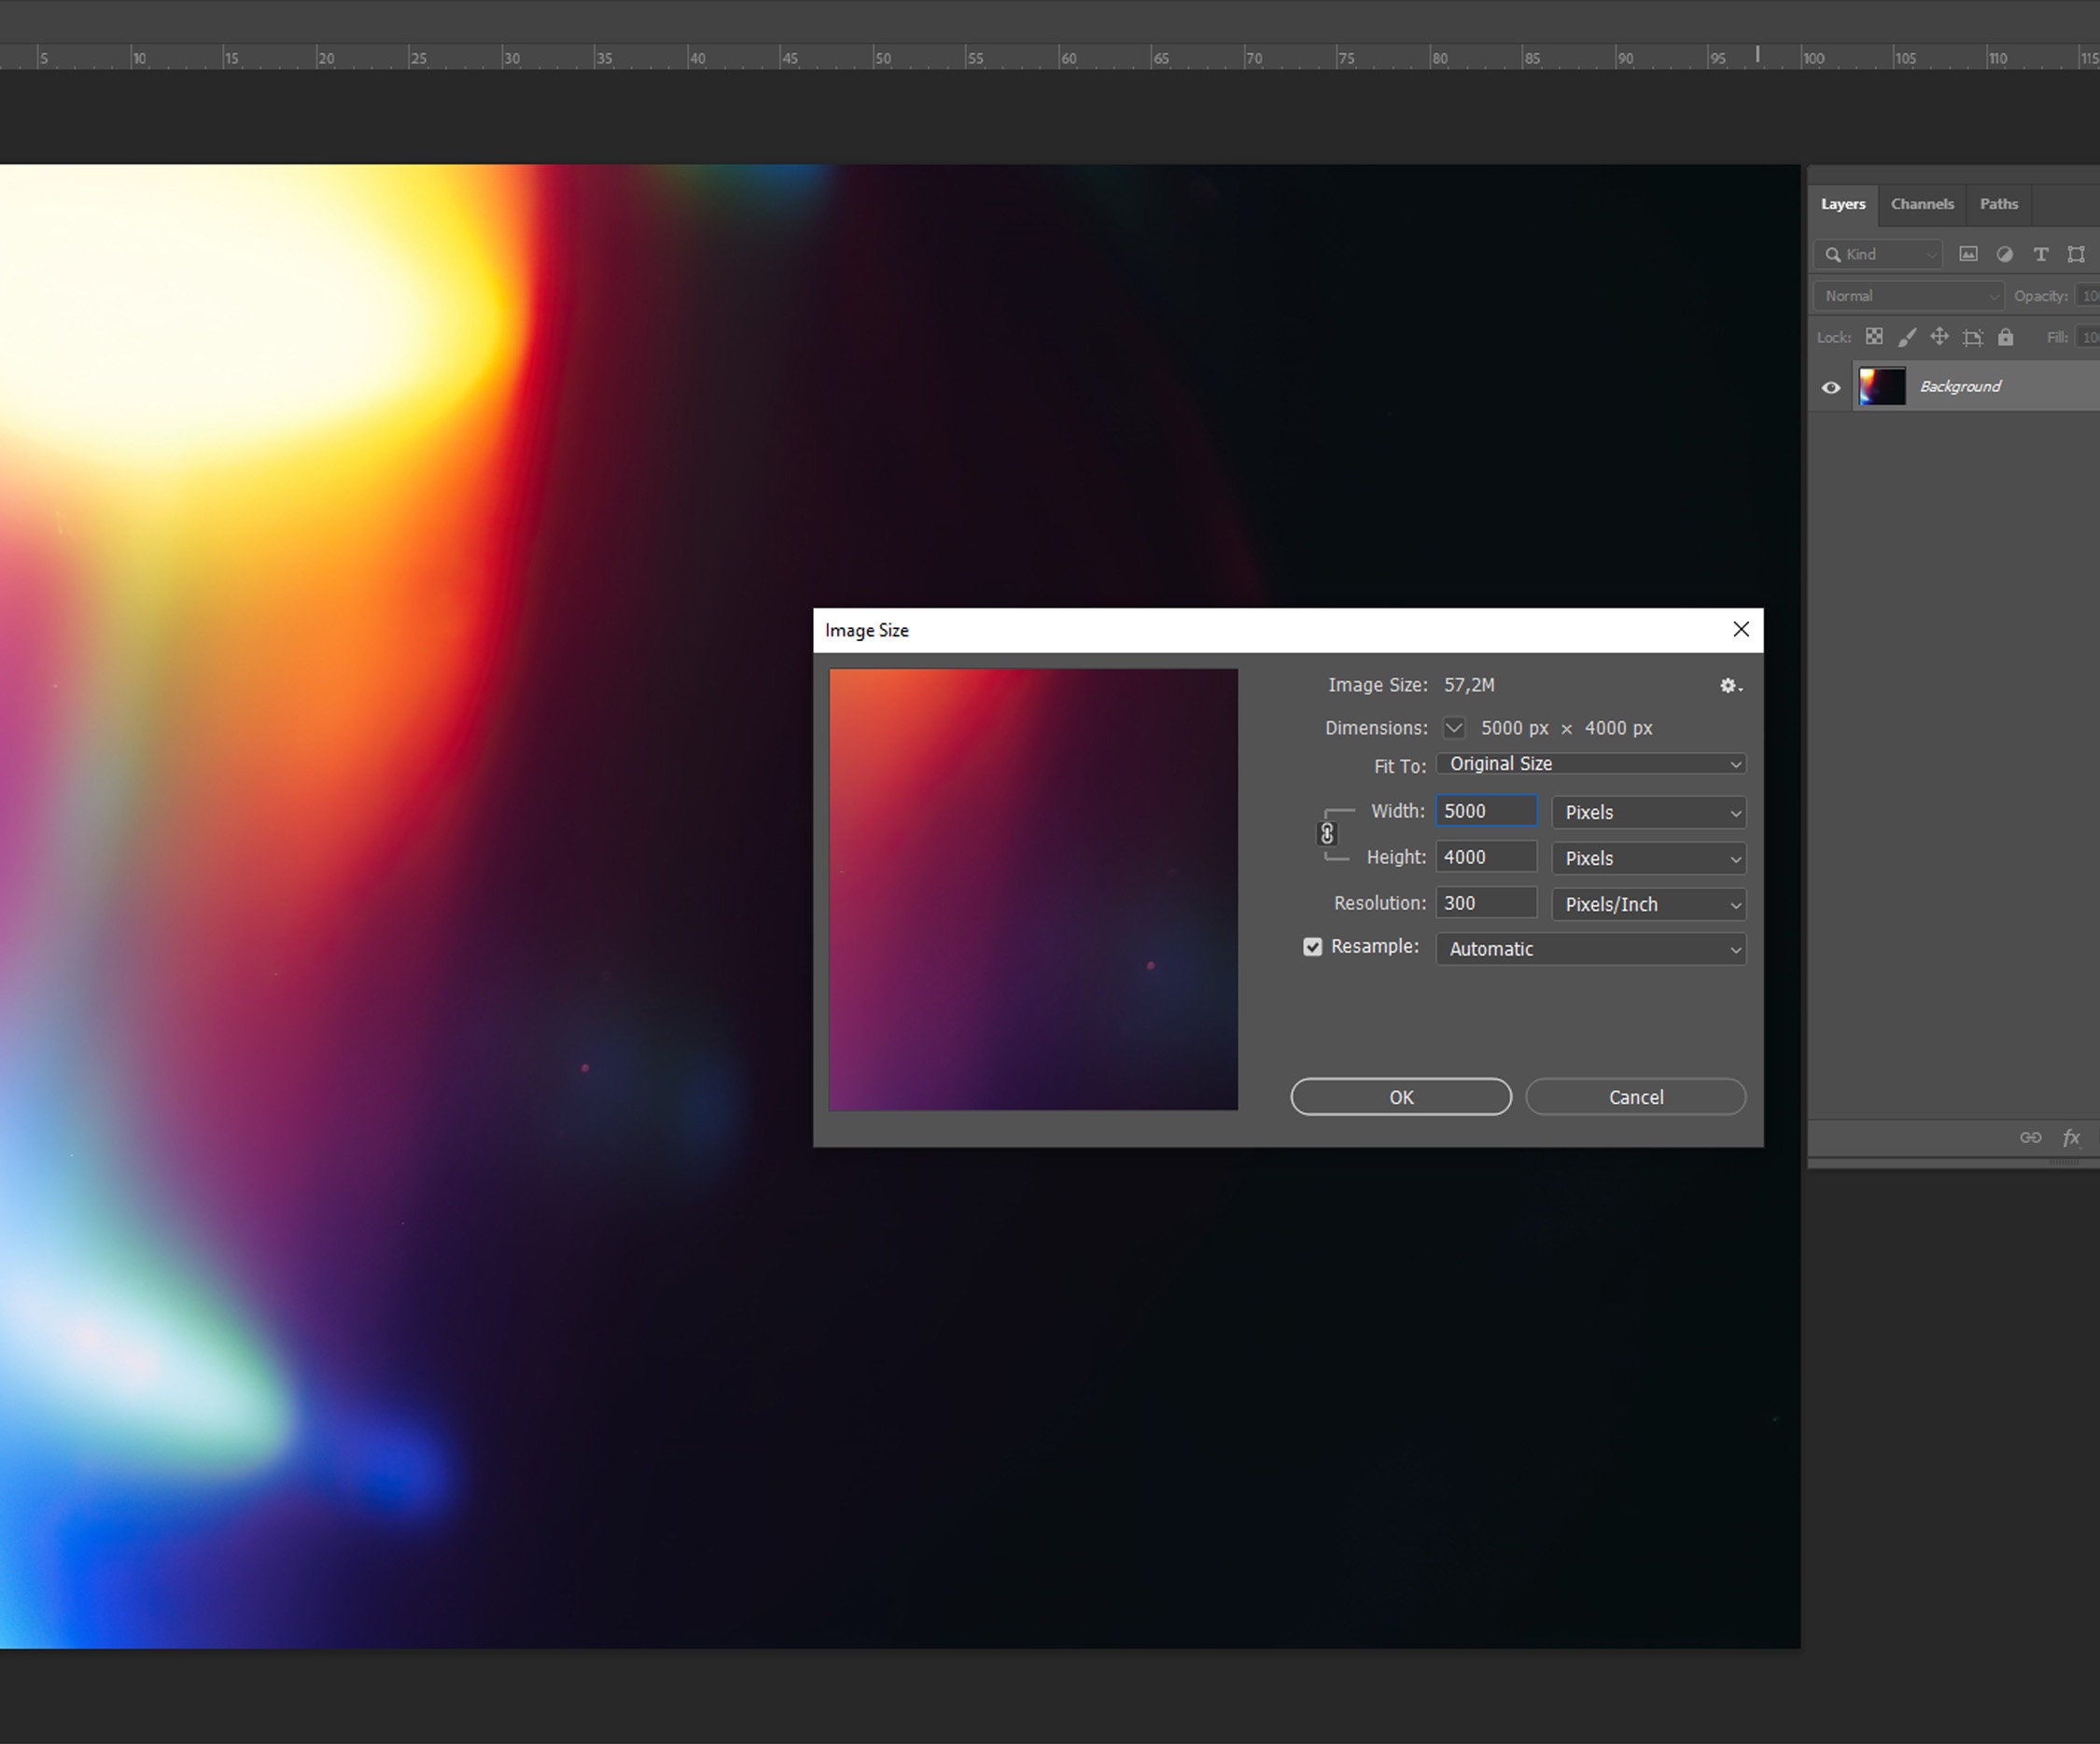Cancel the Image Size dialog
The image size is (2100, 1744).
point(1635,1096)
